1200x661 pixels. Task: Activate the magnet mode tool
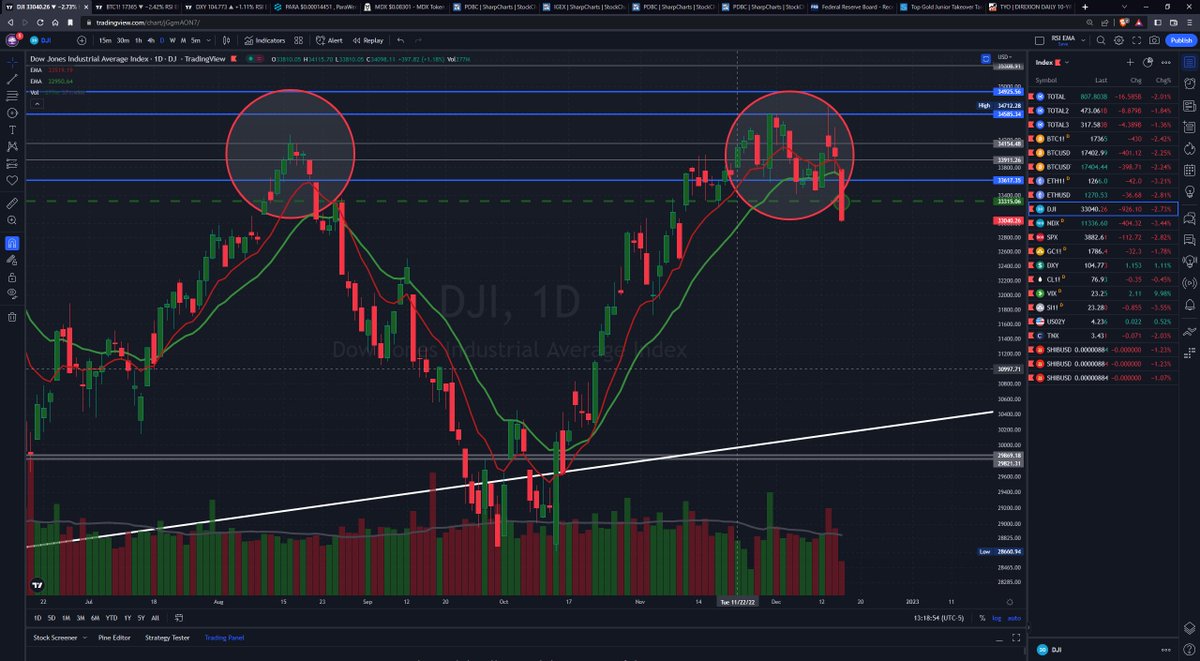tap(12, 243)
